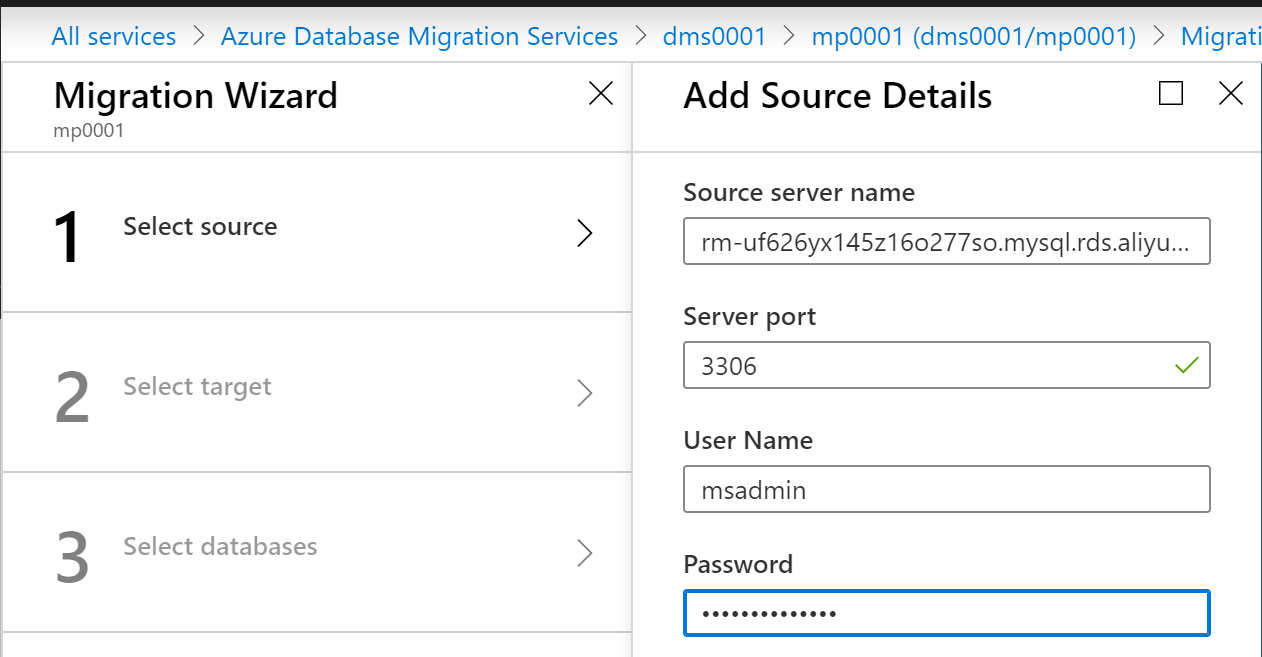Navigate to dms0001 breadcrumb
Viewport: 1262px width, 657px height.
714,37
